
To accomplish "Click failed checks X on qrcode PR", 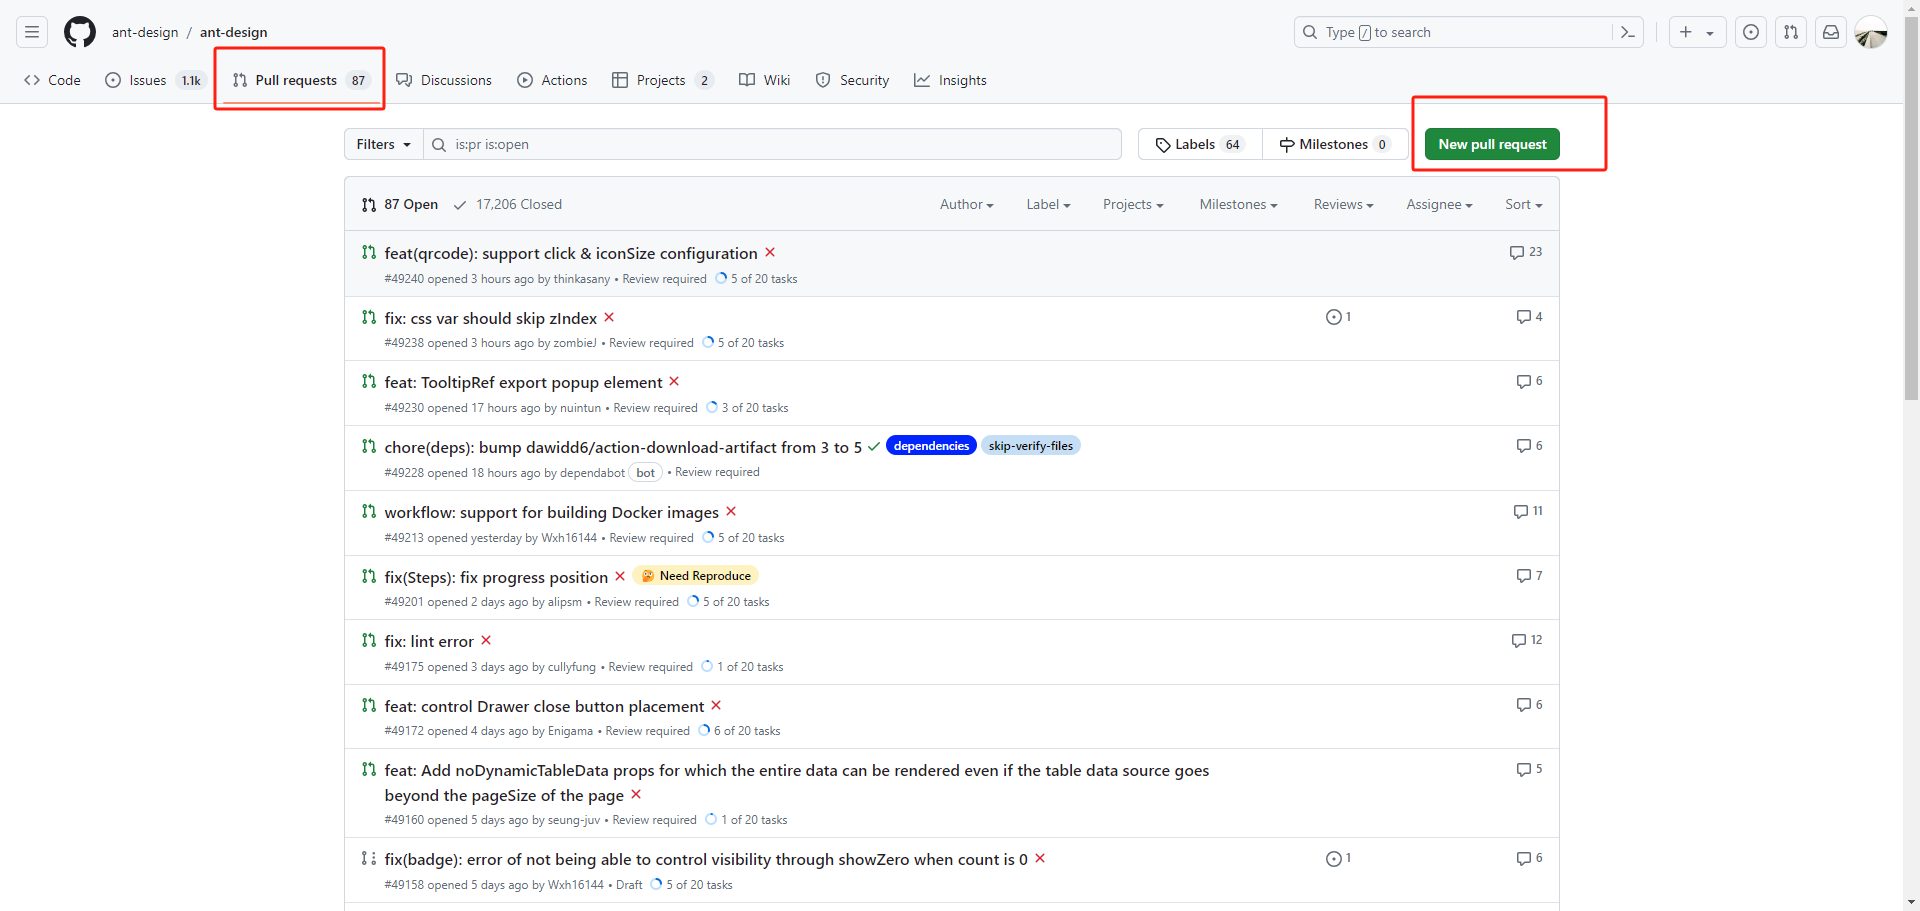I will coord(770,252).
